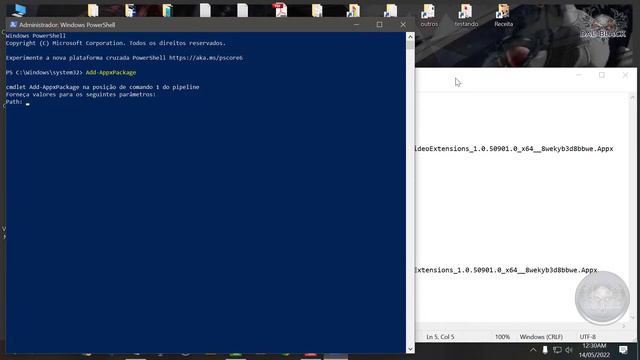Open the 'outros' desktop shortcut
The width and height of the screenshot is (640, 360).
coord(429,16)
